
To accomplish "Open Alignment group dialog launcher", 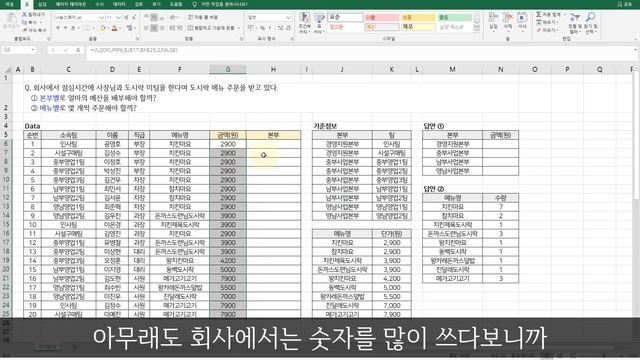I will coord(242,39).
